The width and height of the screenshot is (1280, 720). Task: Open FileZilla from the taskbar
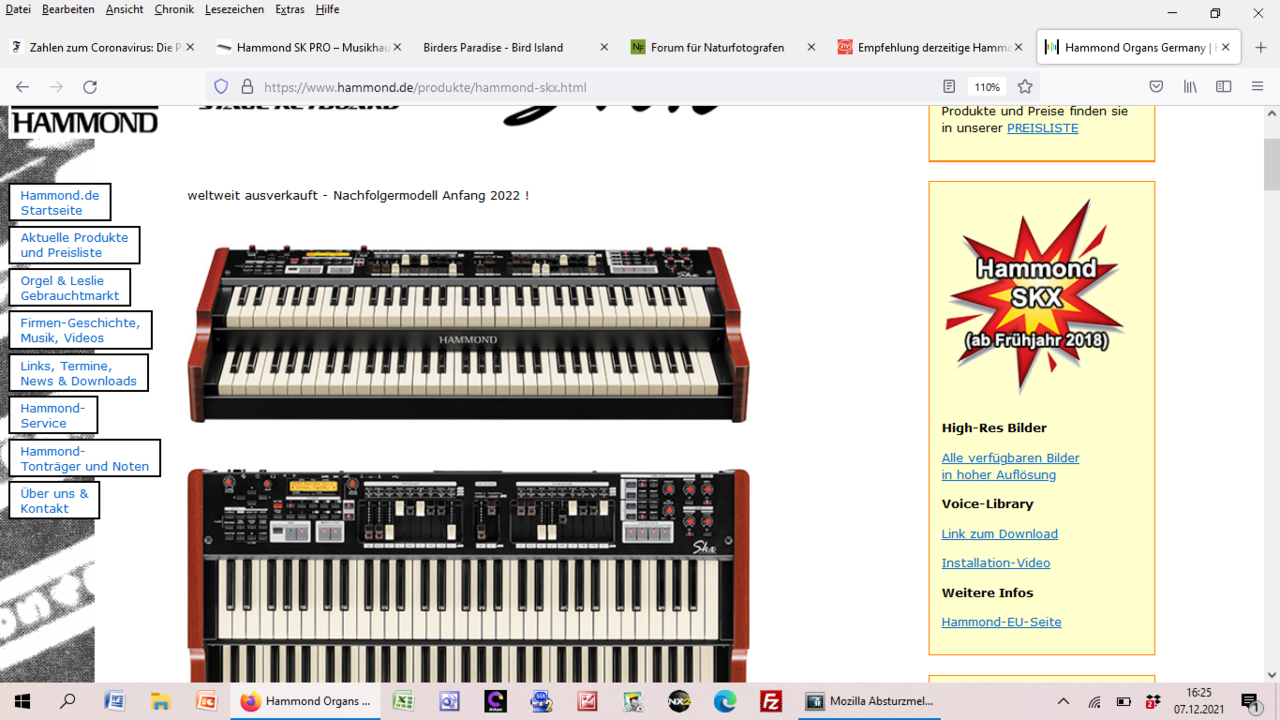coord(771,701)
